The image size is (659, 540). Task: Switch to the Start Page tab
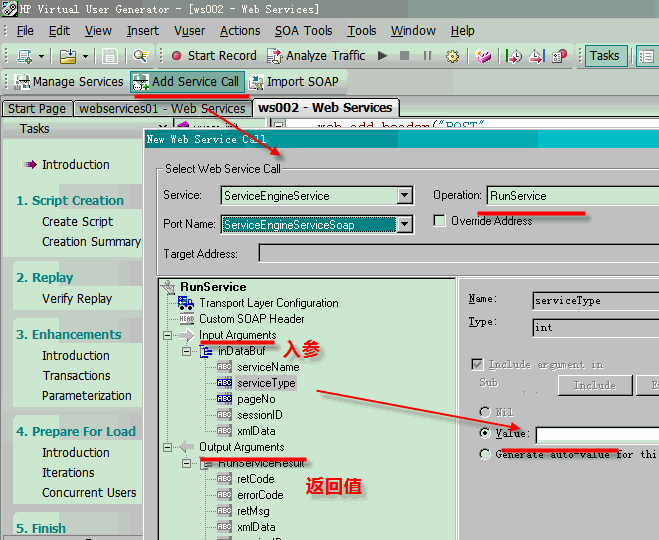pos(37,108)
